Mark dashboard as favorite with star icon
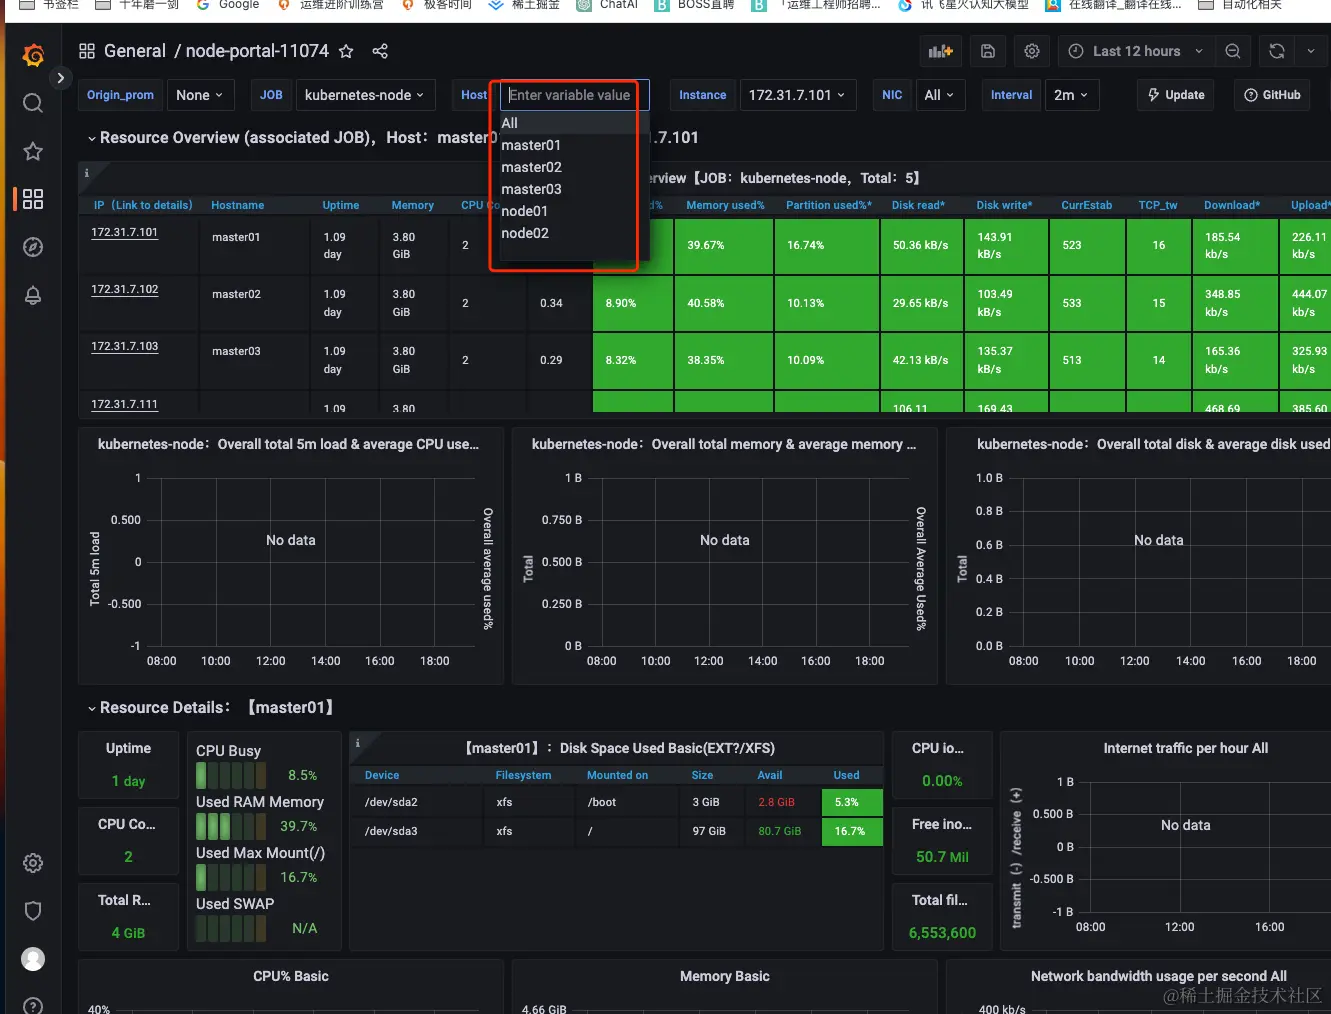1331x1014 pixels. [346, 51]
